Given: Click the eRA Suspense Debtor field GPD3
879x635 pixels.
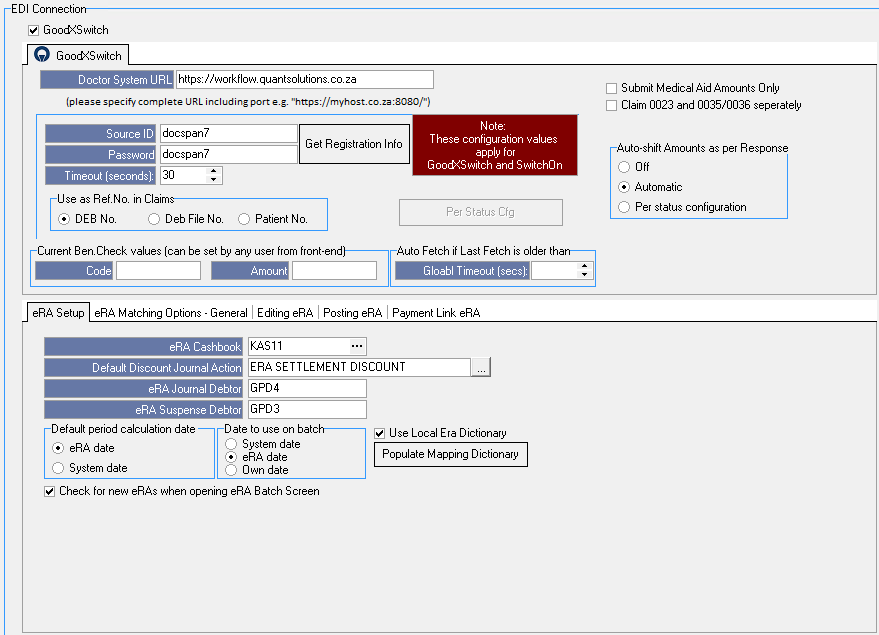Looking at the screenshot, I should 307,409.
